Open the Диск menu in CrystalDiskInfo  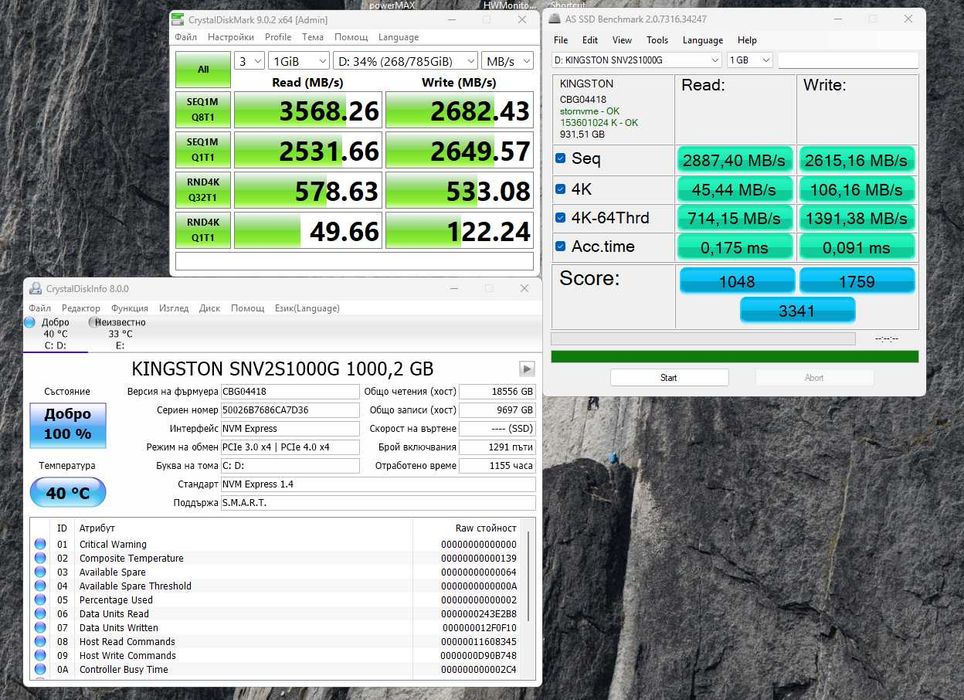click(209, 308)
